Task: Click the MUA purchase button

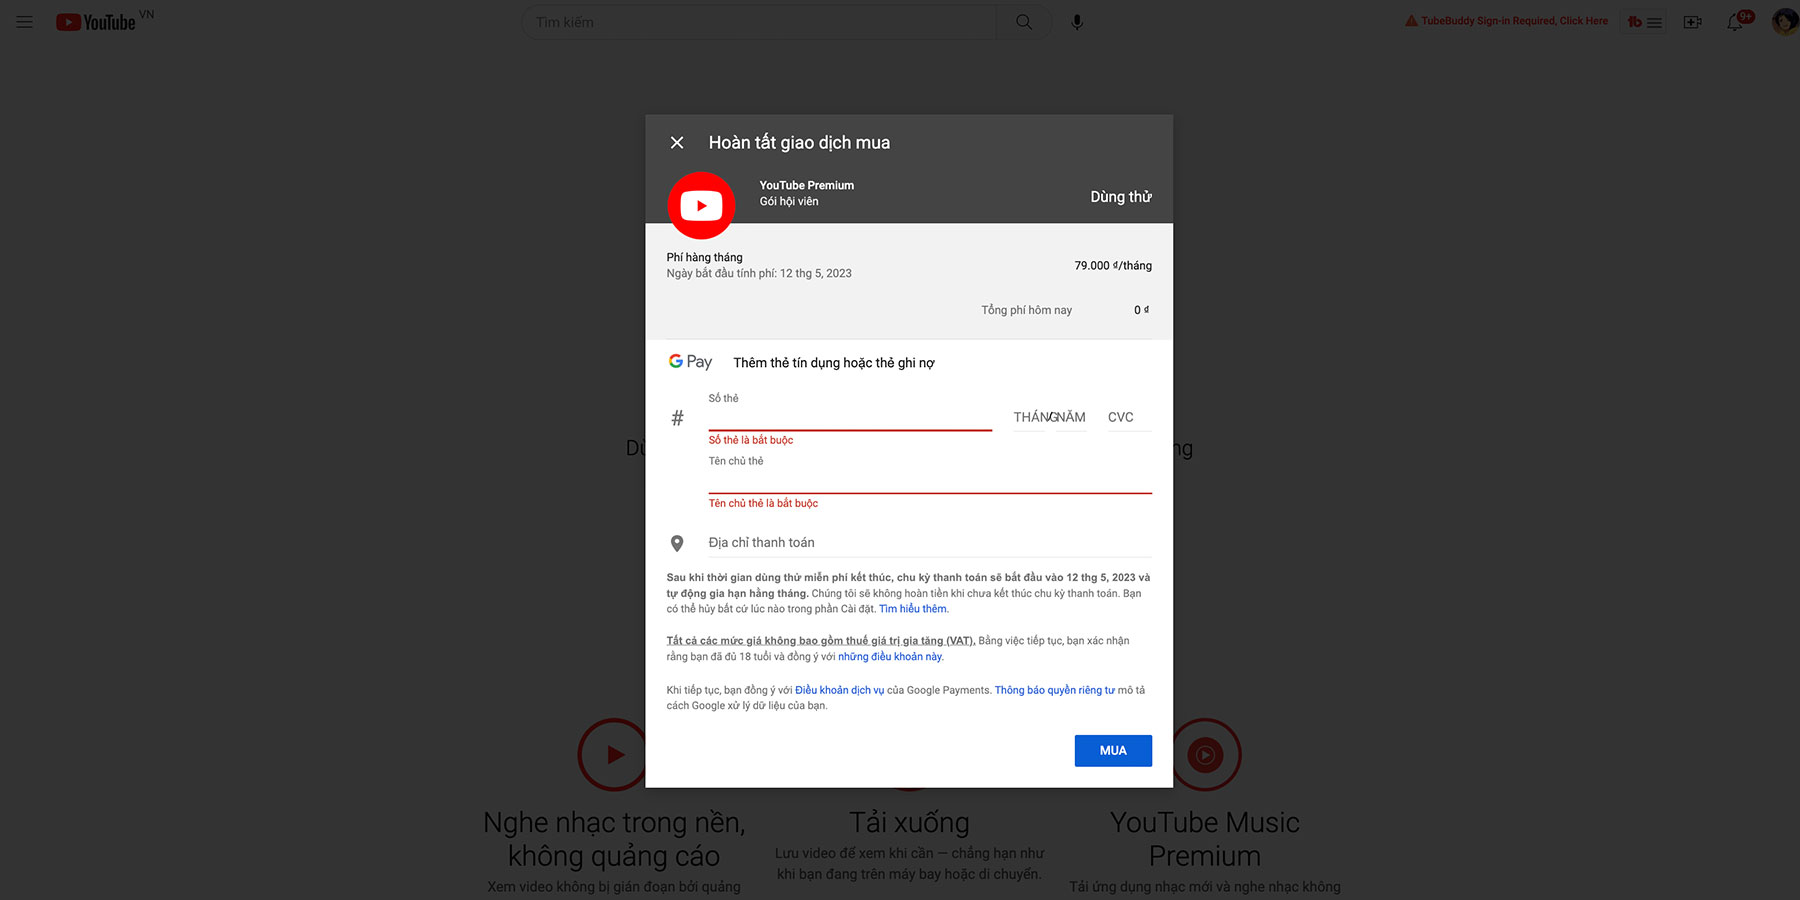Action: 1113,751
